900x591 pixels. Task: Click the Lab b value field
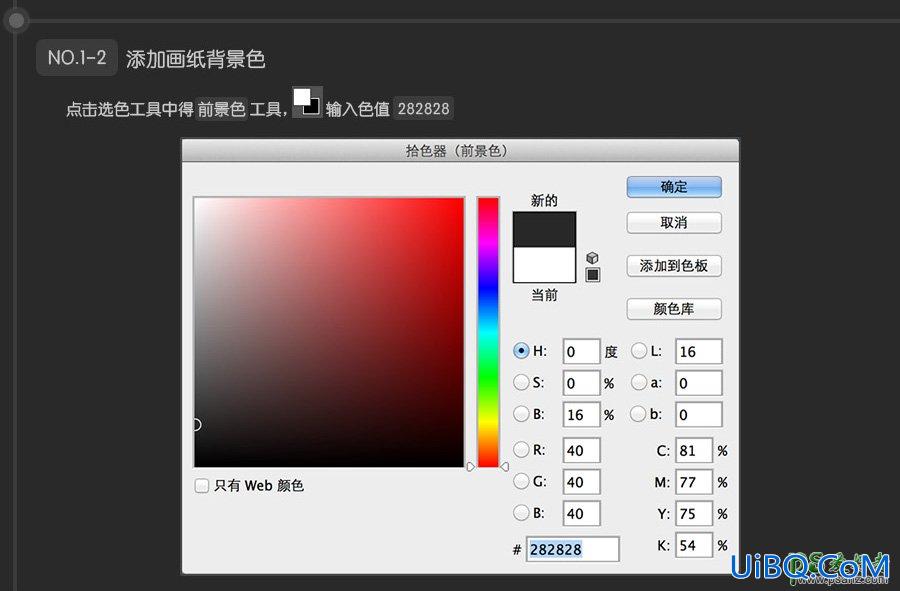click(x=699, y=414)
